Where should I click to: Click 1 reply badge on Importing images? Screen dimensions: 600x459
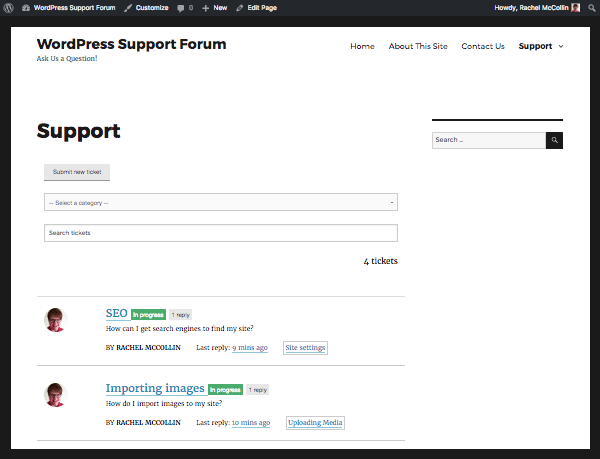tap(258, 390)
